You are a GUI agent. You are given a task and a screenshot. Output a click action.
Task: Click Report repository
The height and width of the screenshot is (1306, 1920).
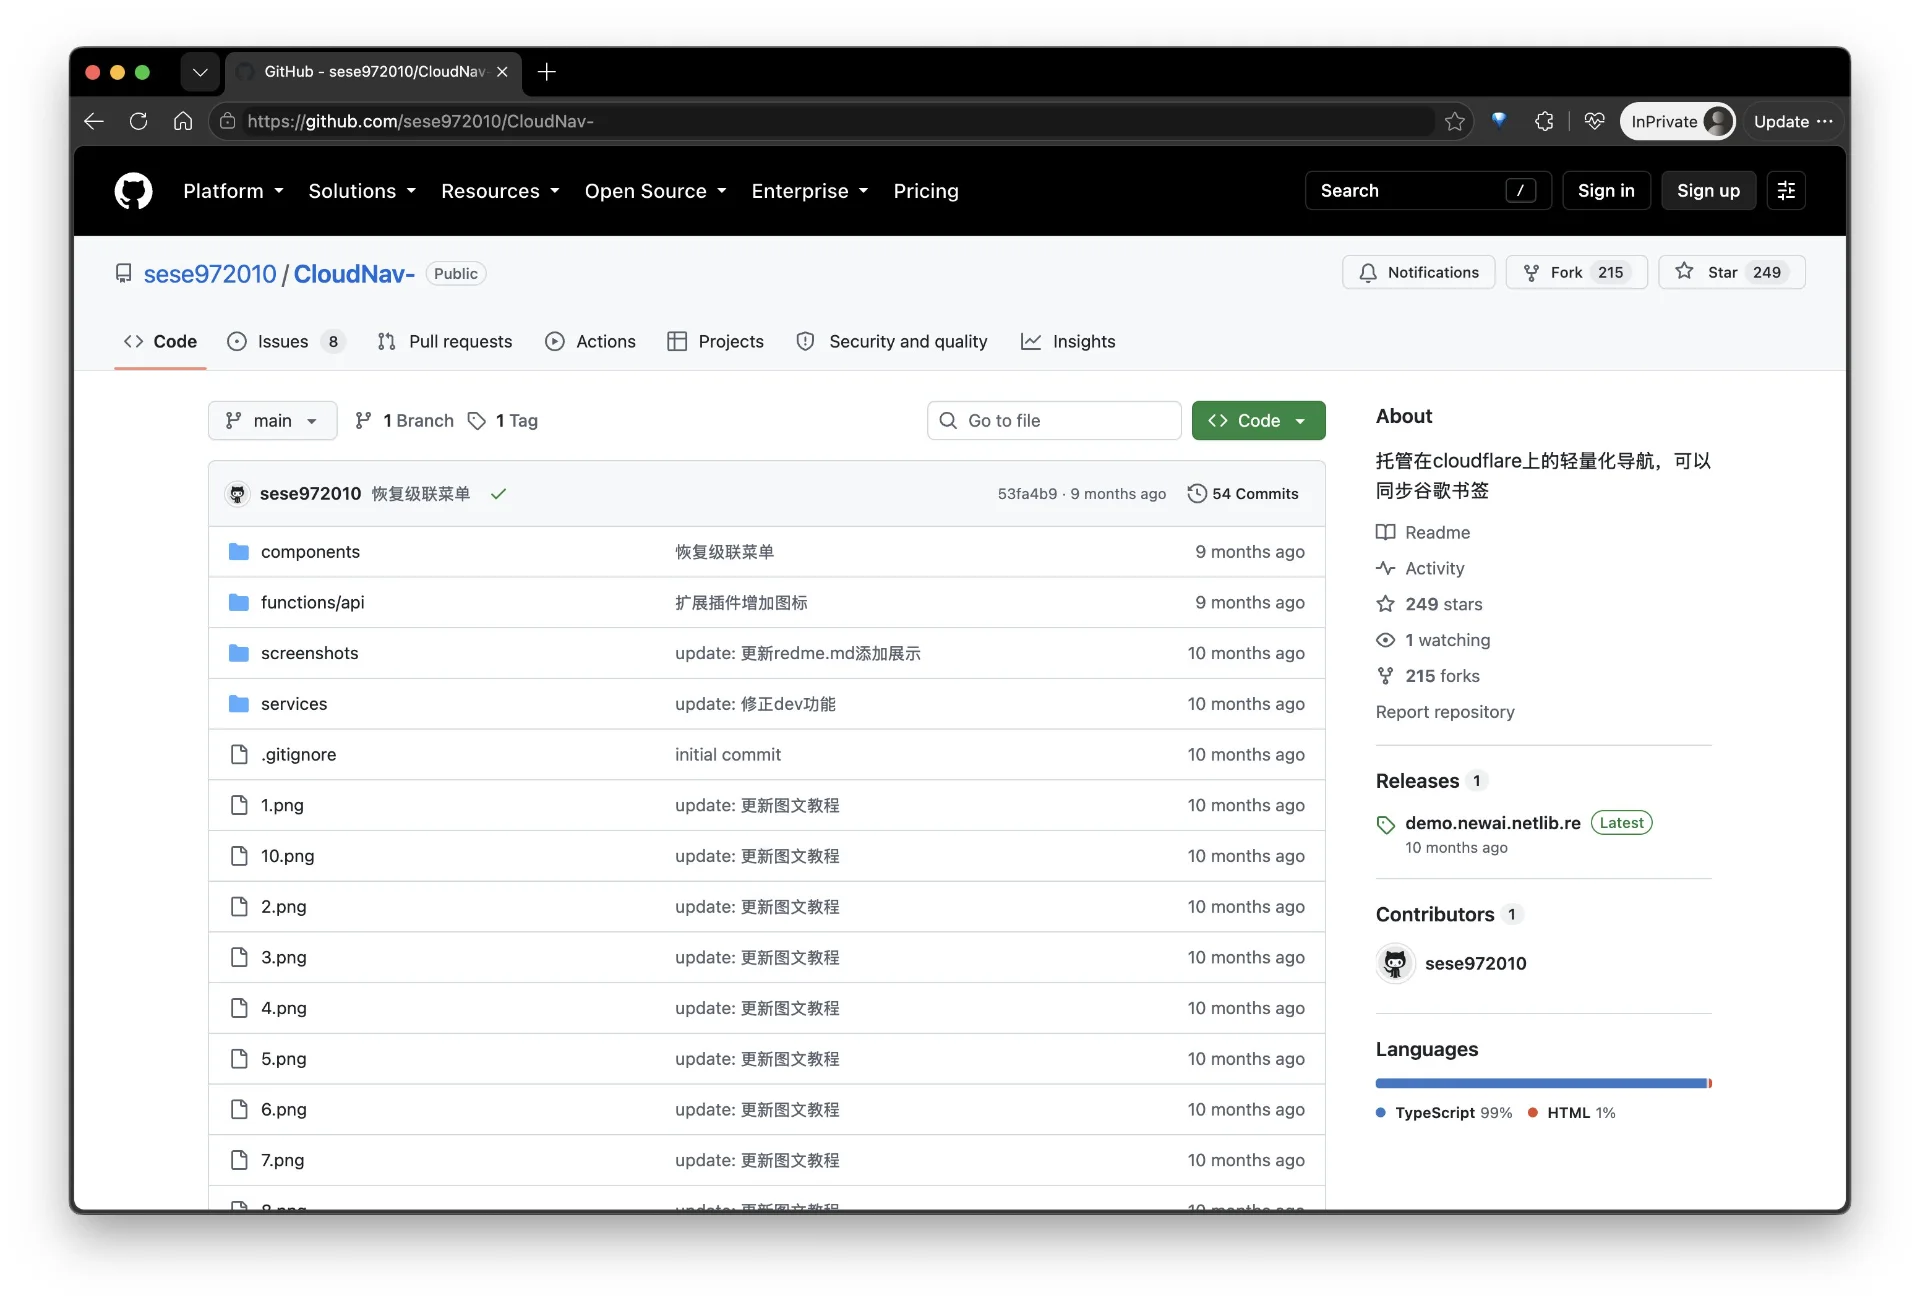point(1445,712)
